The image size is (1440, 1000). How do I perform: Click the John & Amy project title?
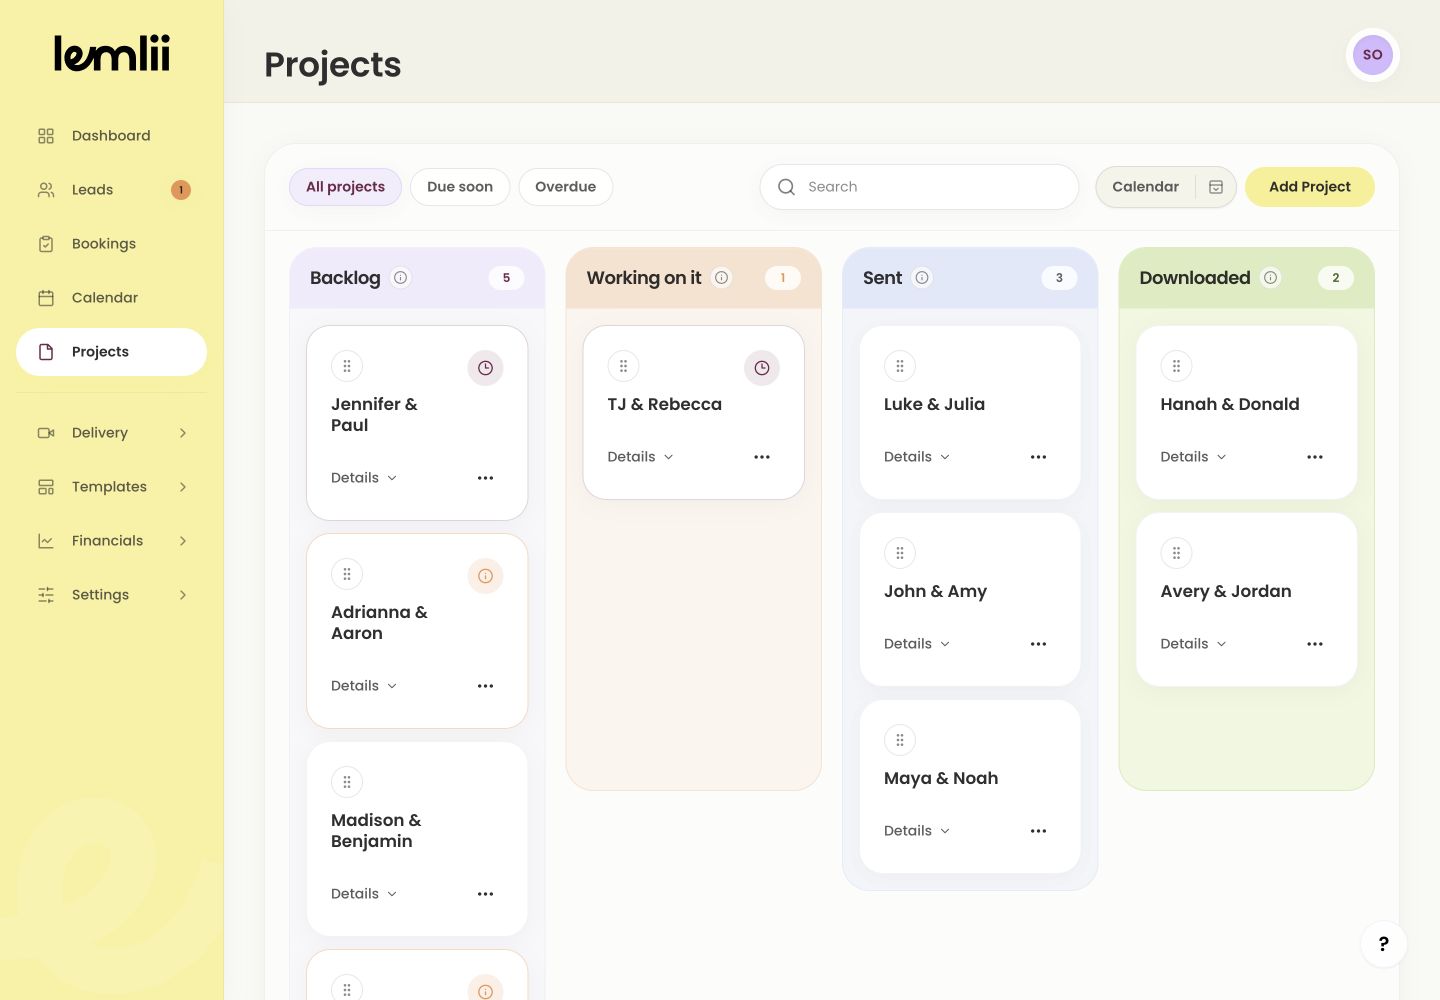point(935,591)
